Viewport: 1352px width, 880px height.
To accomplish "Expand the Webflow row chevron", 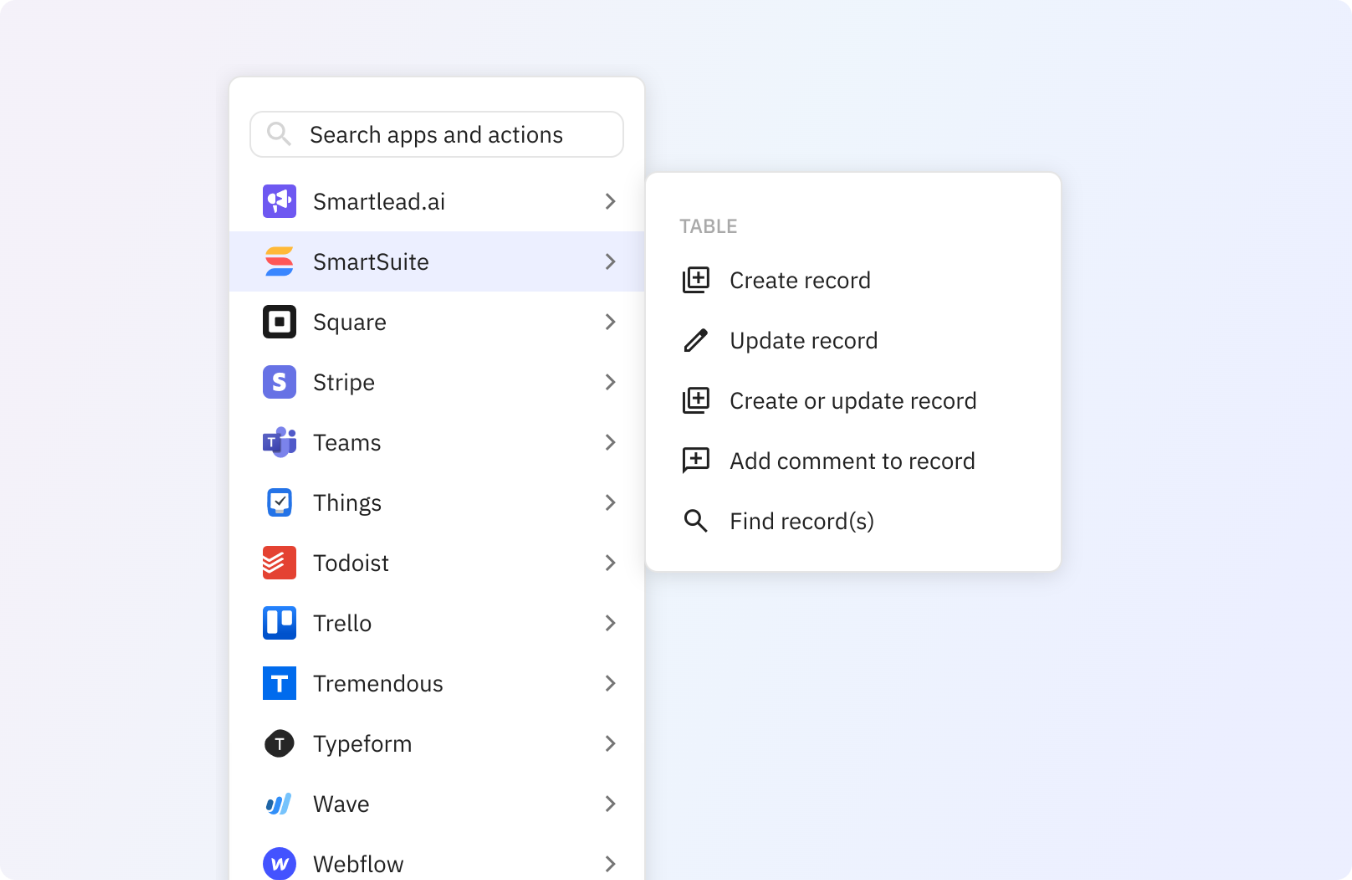I will click(x=610, y=864).
